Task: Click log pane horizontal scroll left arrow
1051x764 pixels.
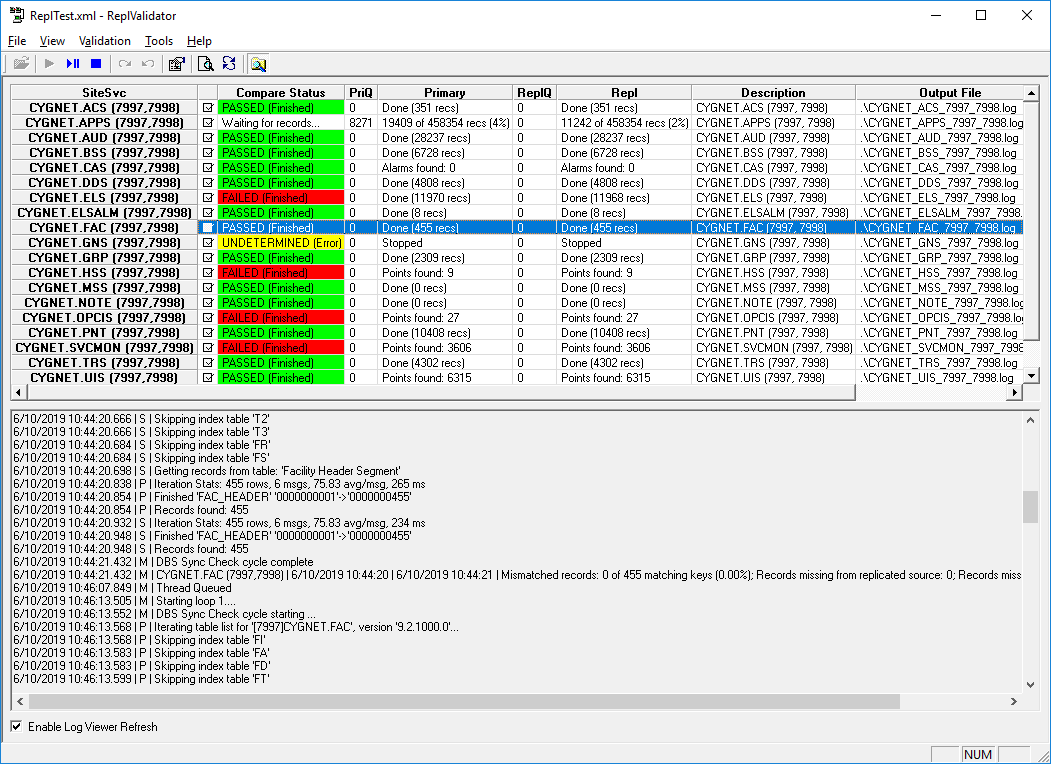Action: pyautogui.click(x=20, y=701)
